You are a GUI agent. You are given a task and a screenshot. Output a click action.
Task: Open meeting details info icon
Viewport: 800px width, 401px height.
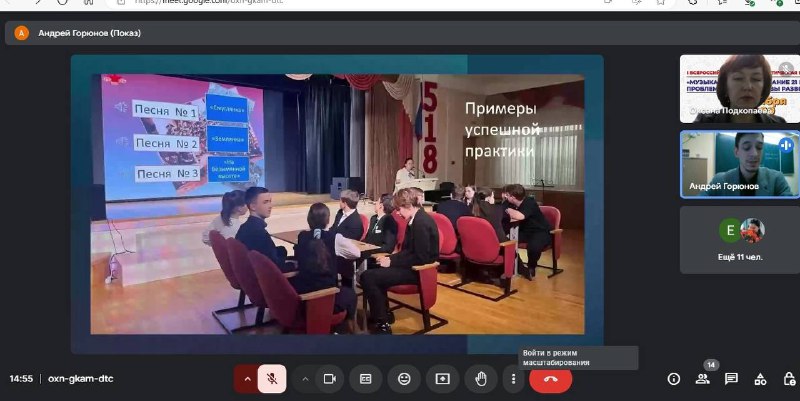point(673,379)
